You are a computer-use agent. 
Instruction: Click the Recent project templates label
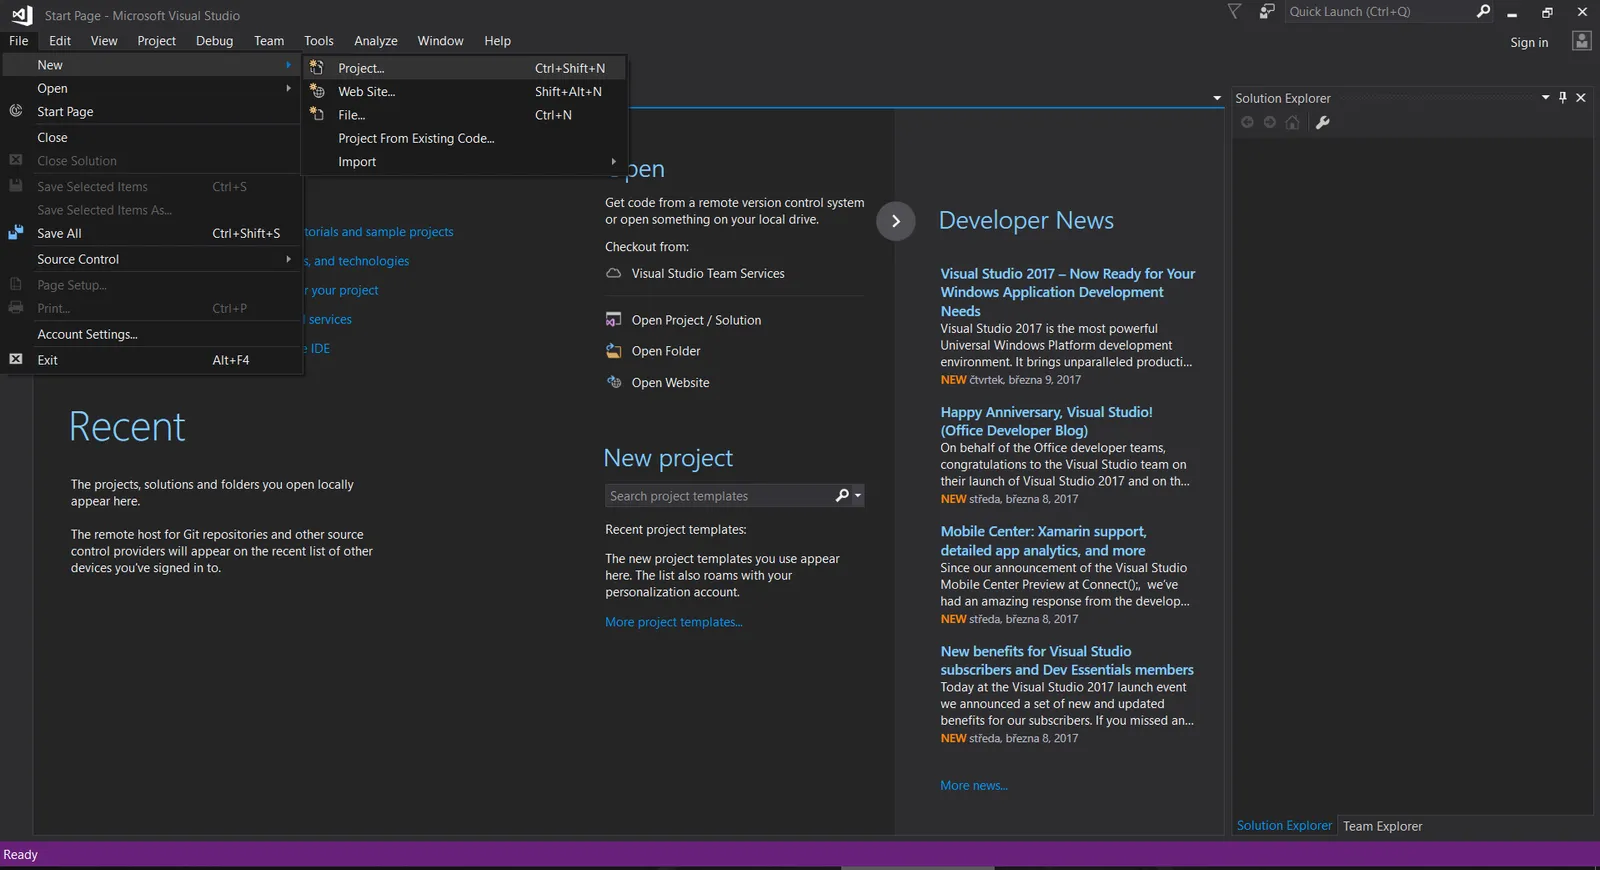676,529
